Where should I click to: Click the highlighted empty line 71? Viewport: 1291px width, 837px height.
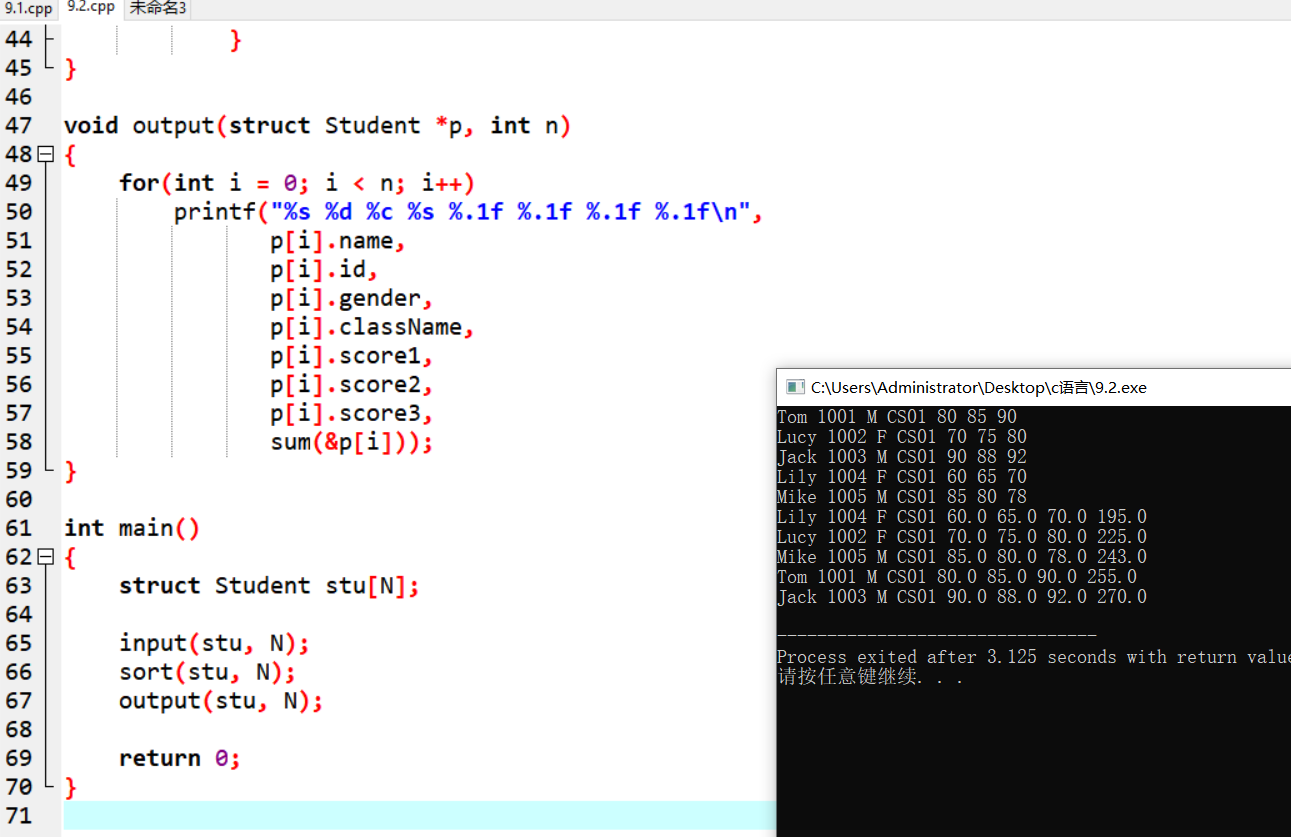420,816
